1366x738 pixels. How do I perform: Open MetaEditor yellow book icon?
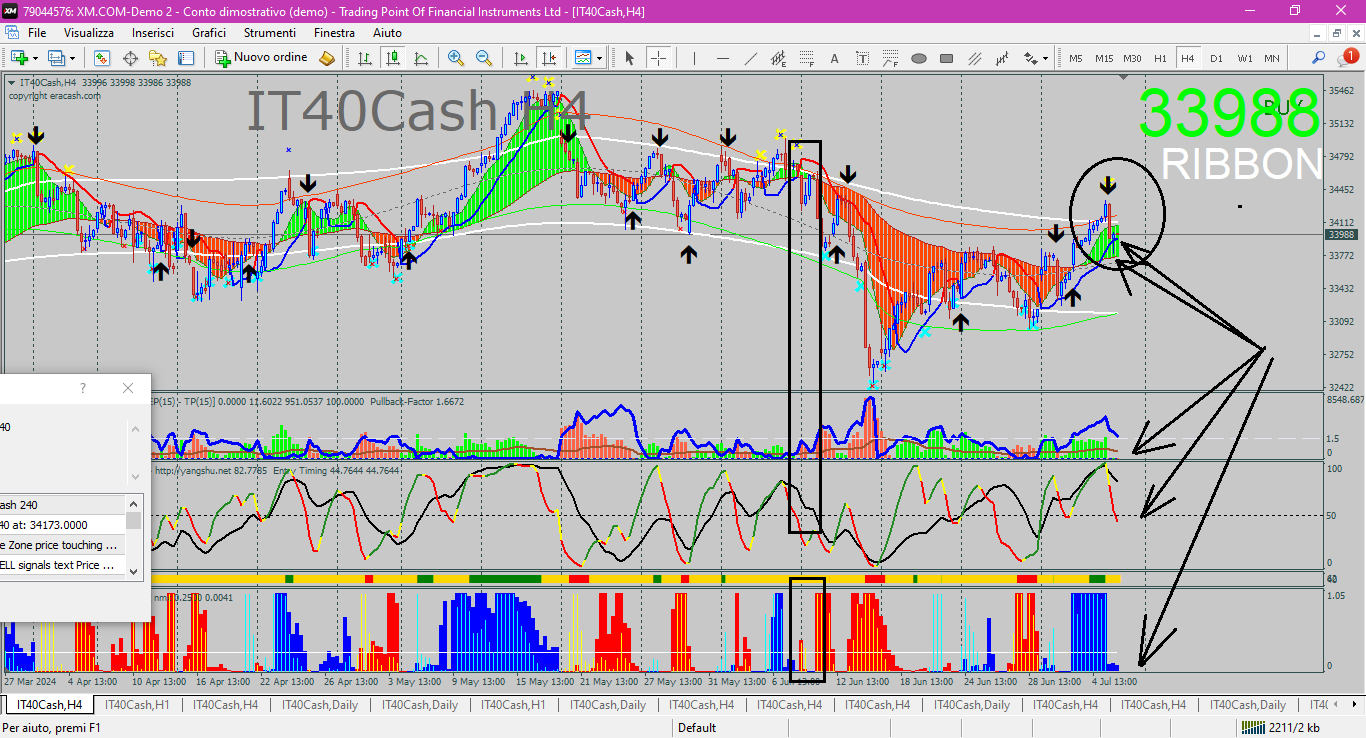point(327,58)
